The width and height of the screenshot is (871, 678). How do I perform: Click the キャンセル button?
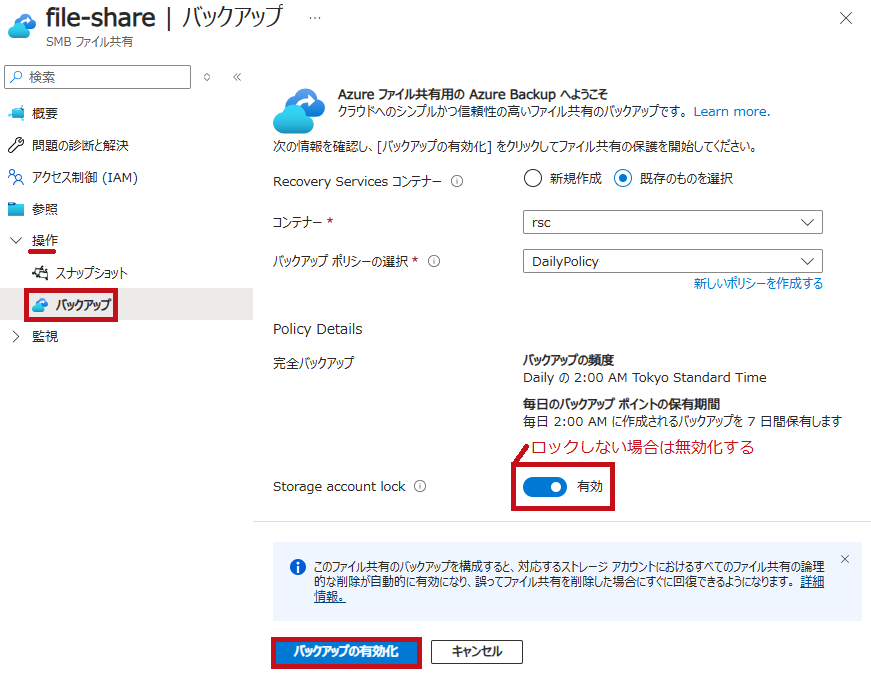tap(477, 652)
